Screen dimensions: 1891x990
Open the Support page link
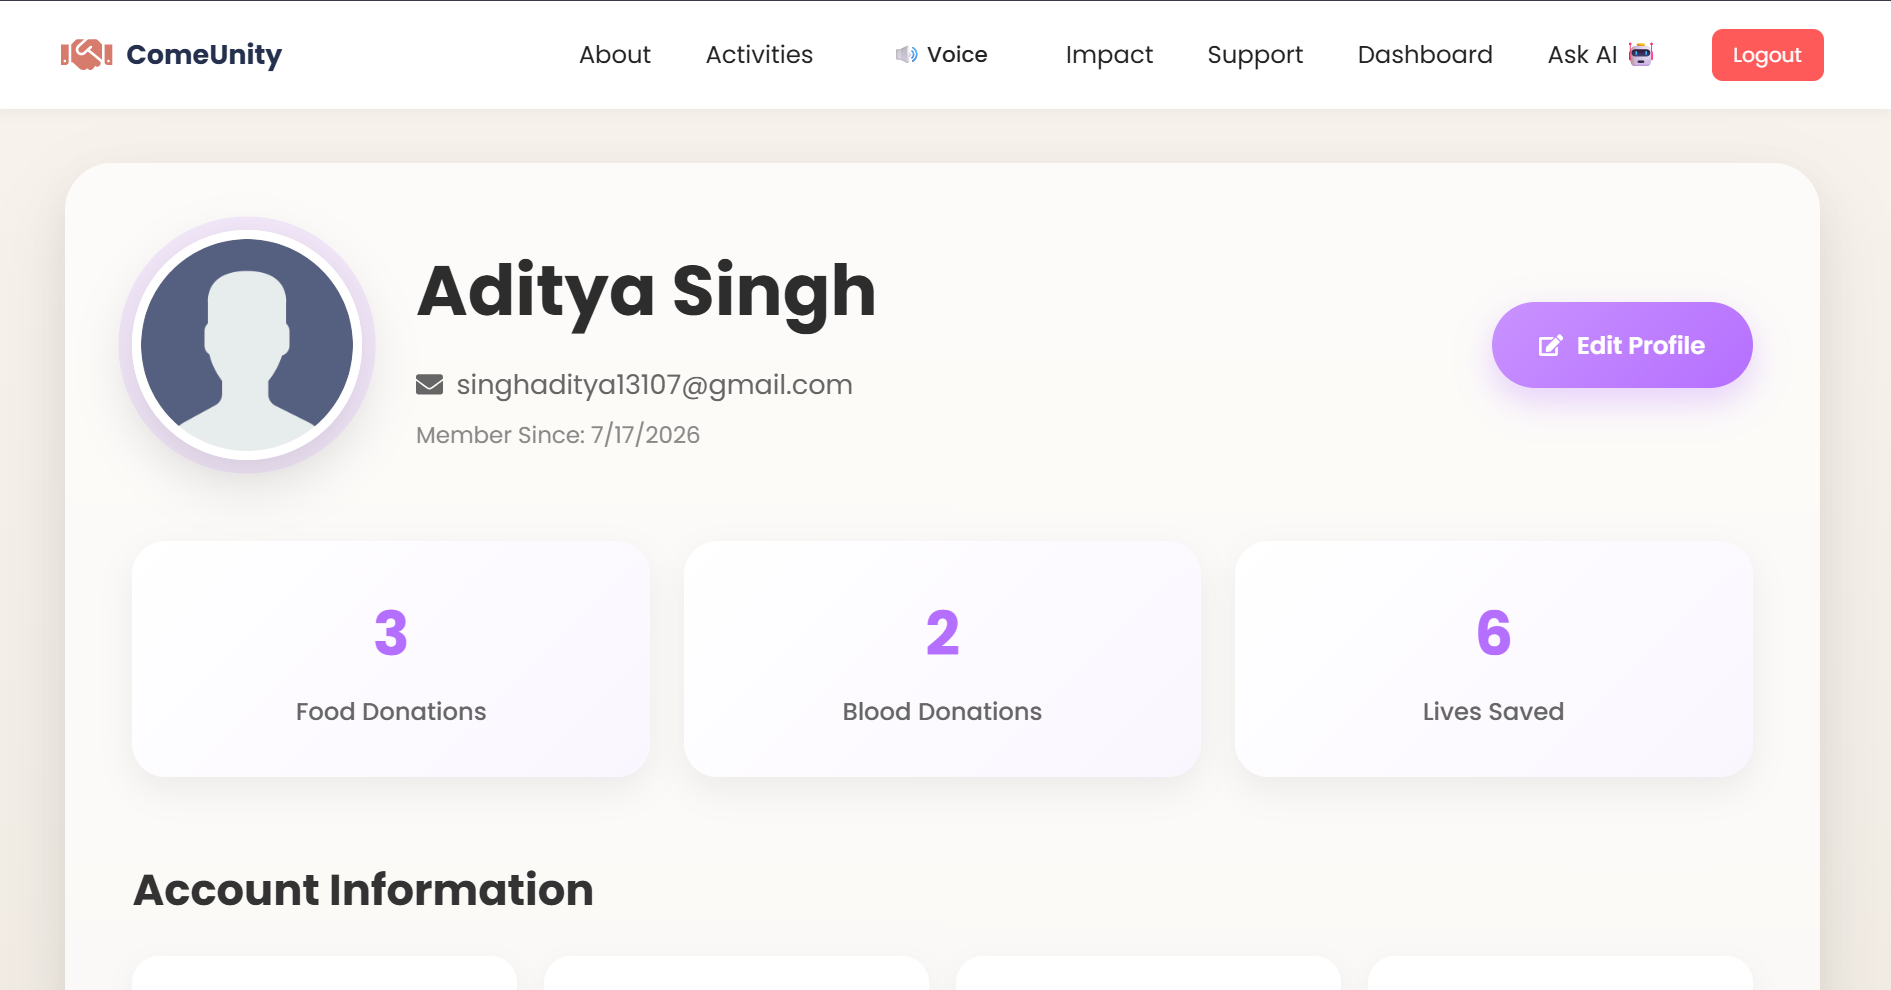click(x=1255, y=55)
